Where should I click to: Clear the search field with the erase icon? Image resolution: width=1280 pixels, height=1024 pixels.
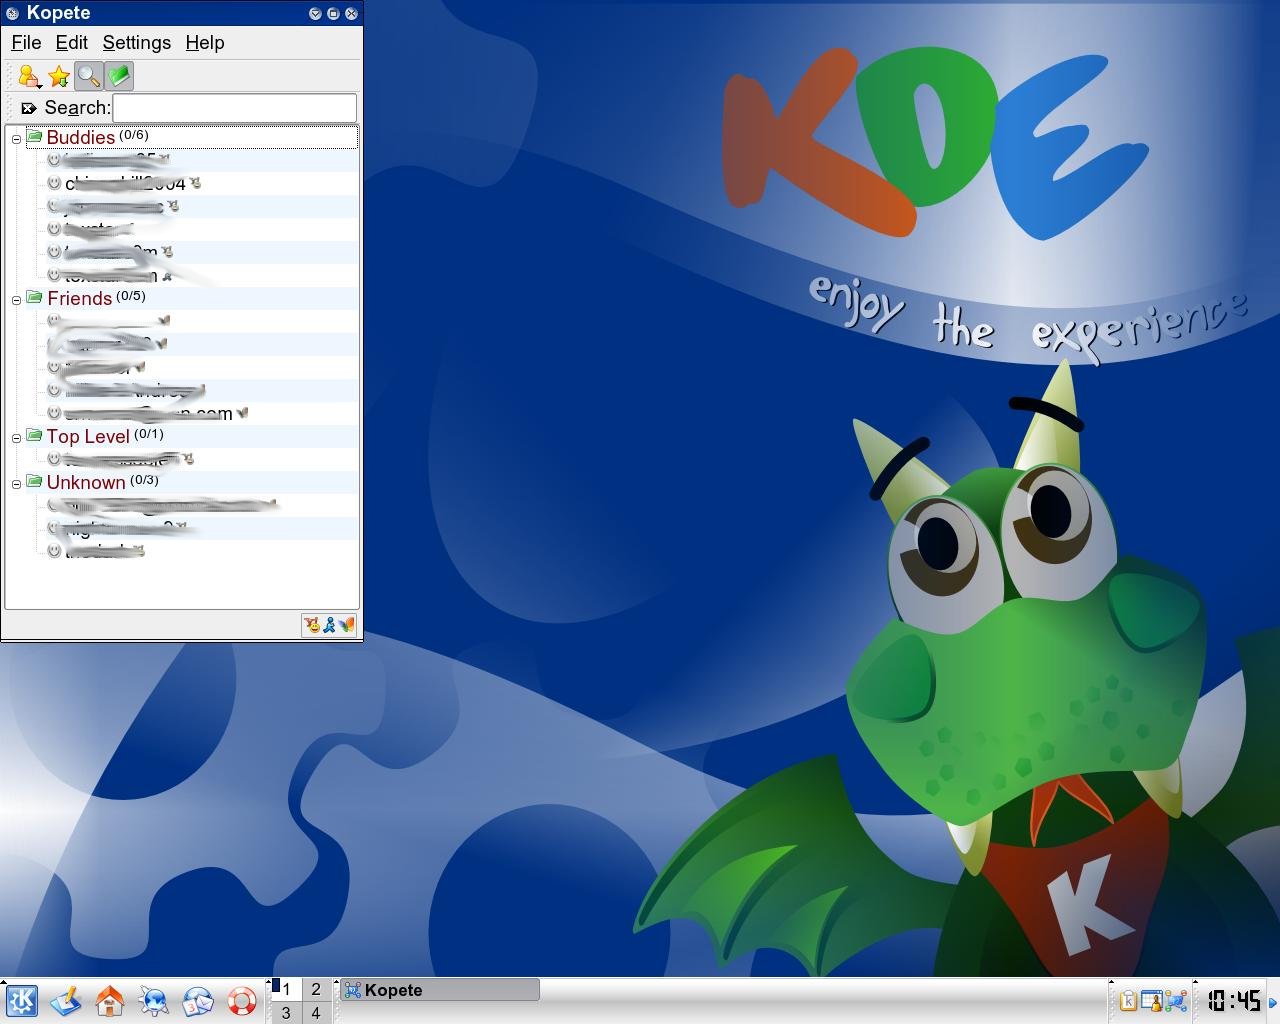click(29, 108)
